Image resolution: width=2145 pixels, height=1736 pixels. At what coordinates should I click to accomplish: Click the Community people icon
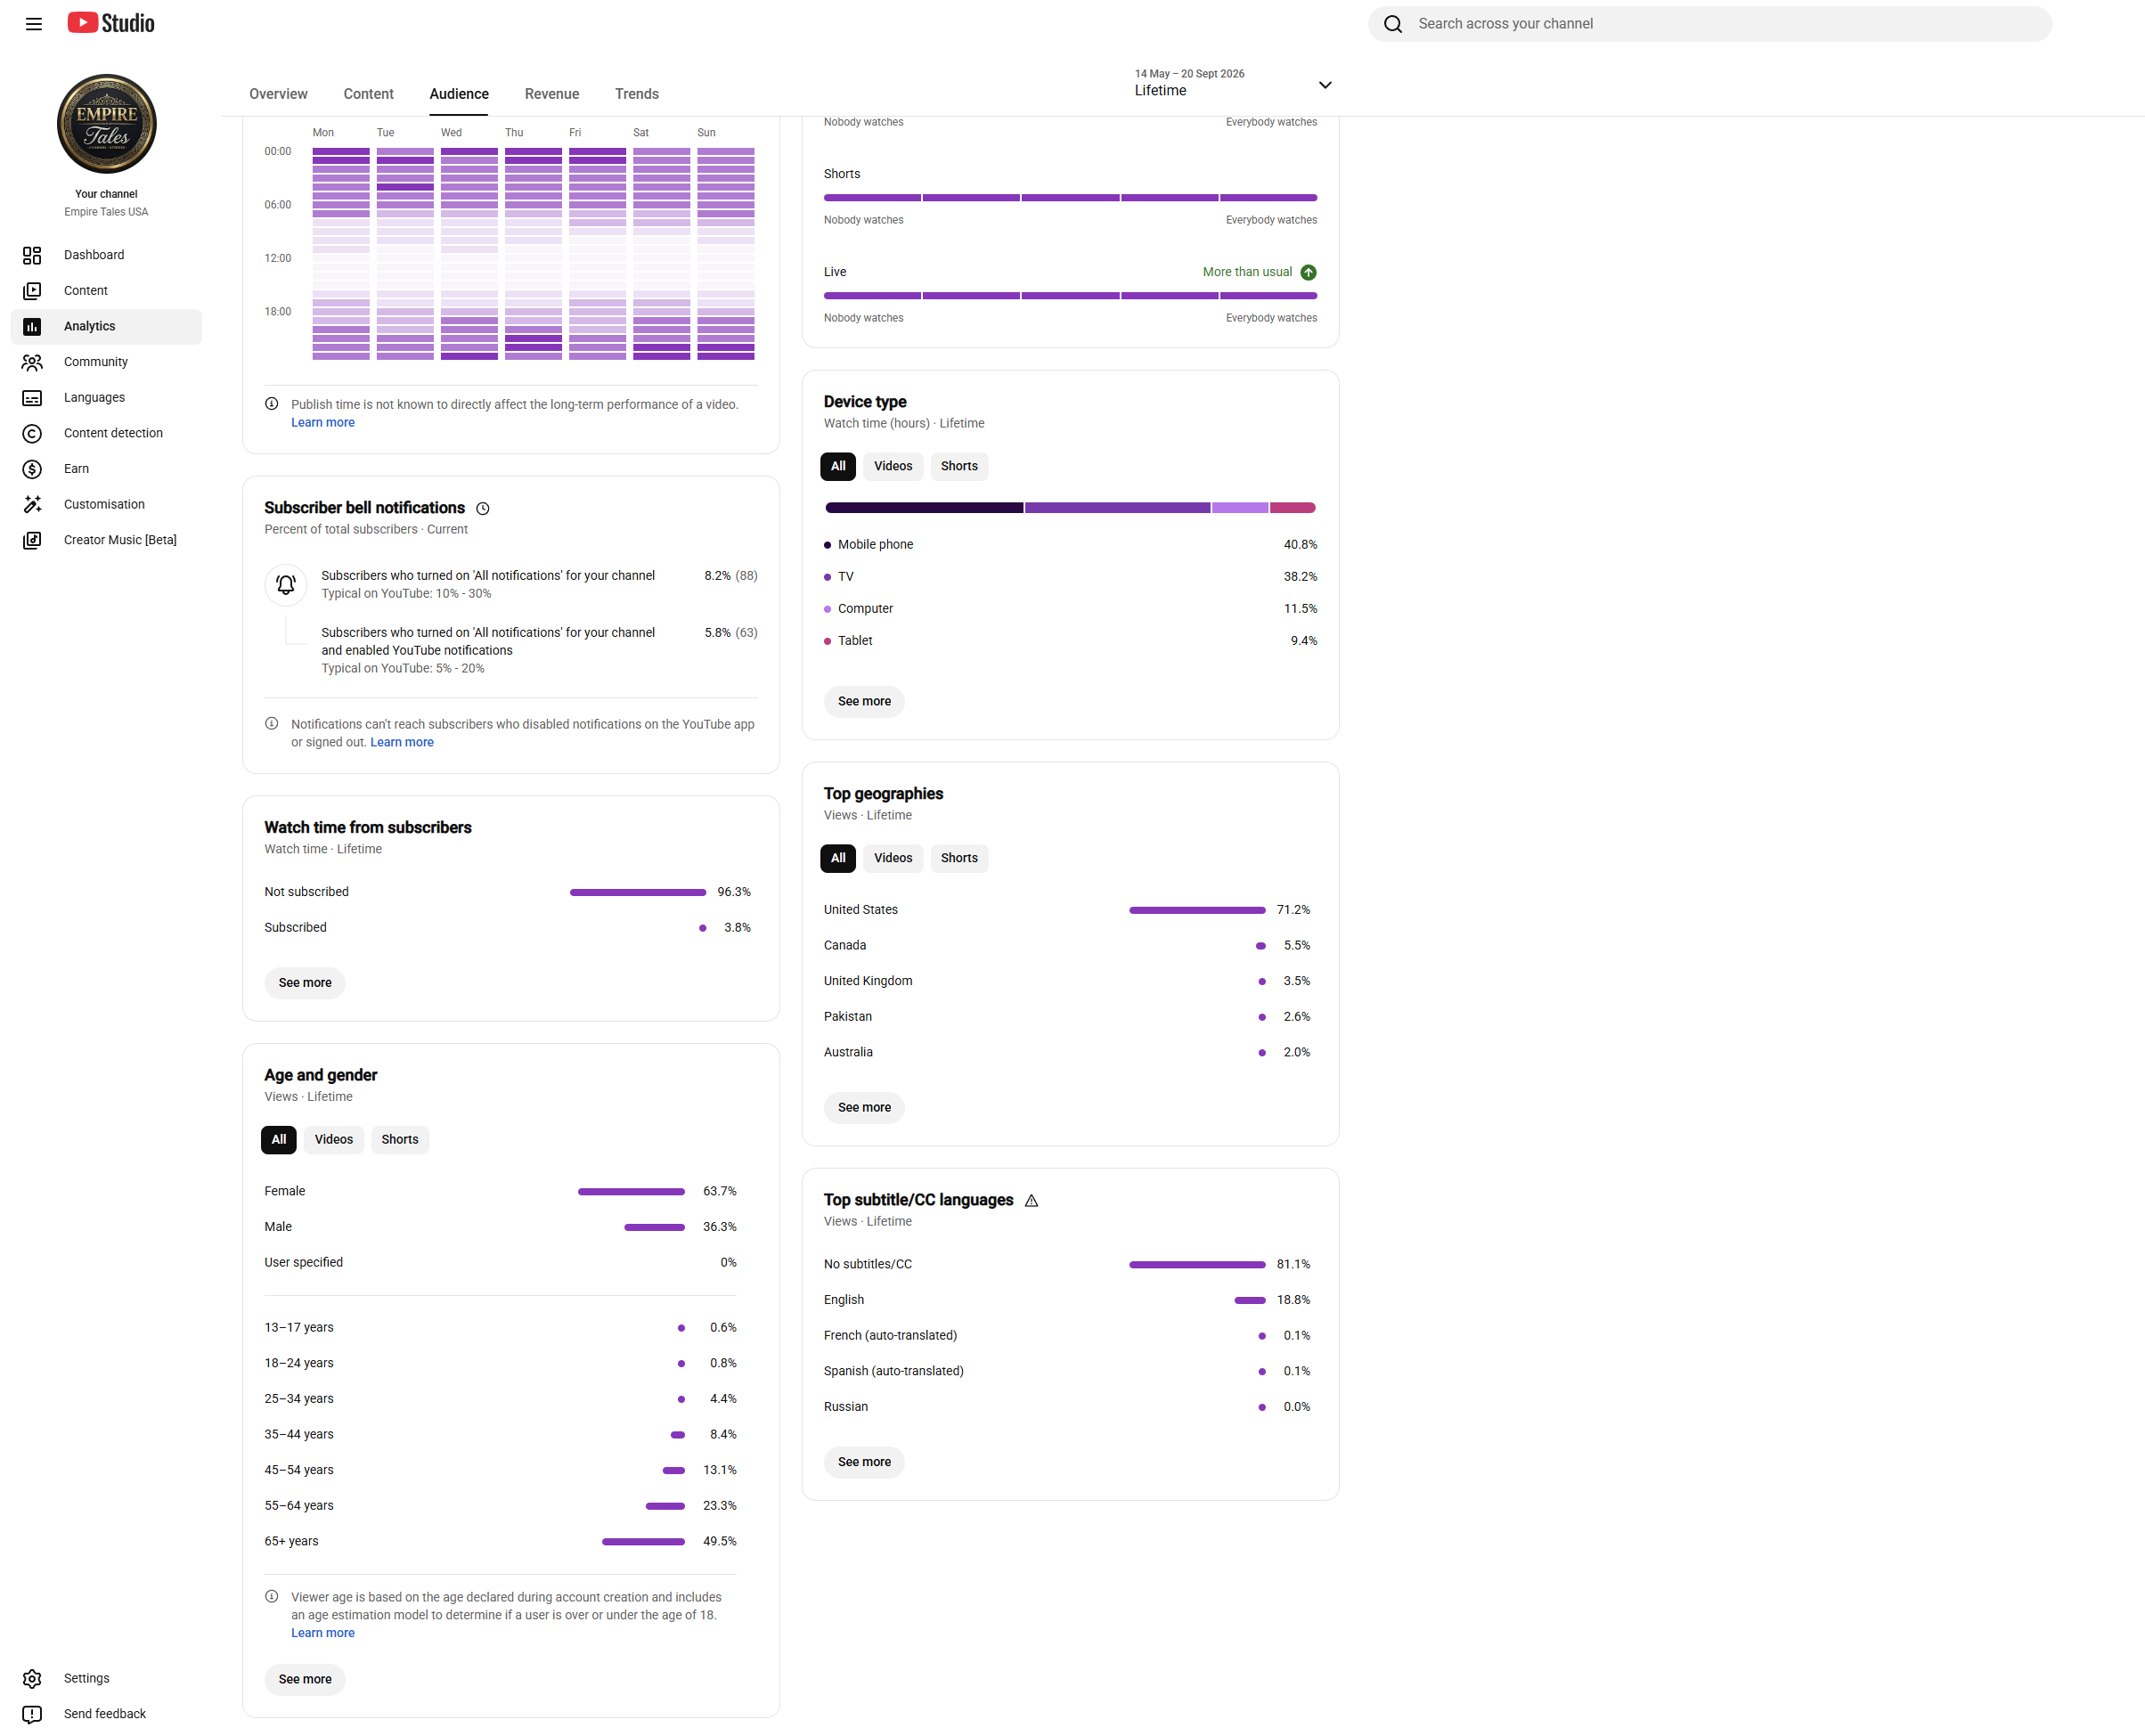(x=32, y=362)
